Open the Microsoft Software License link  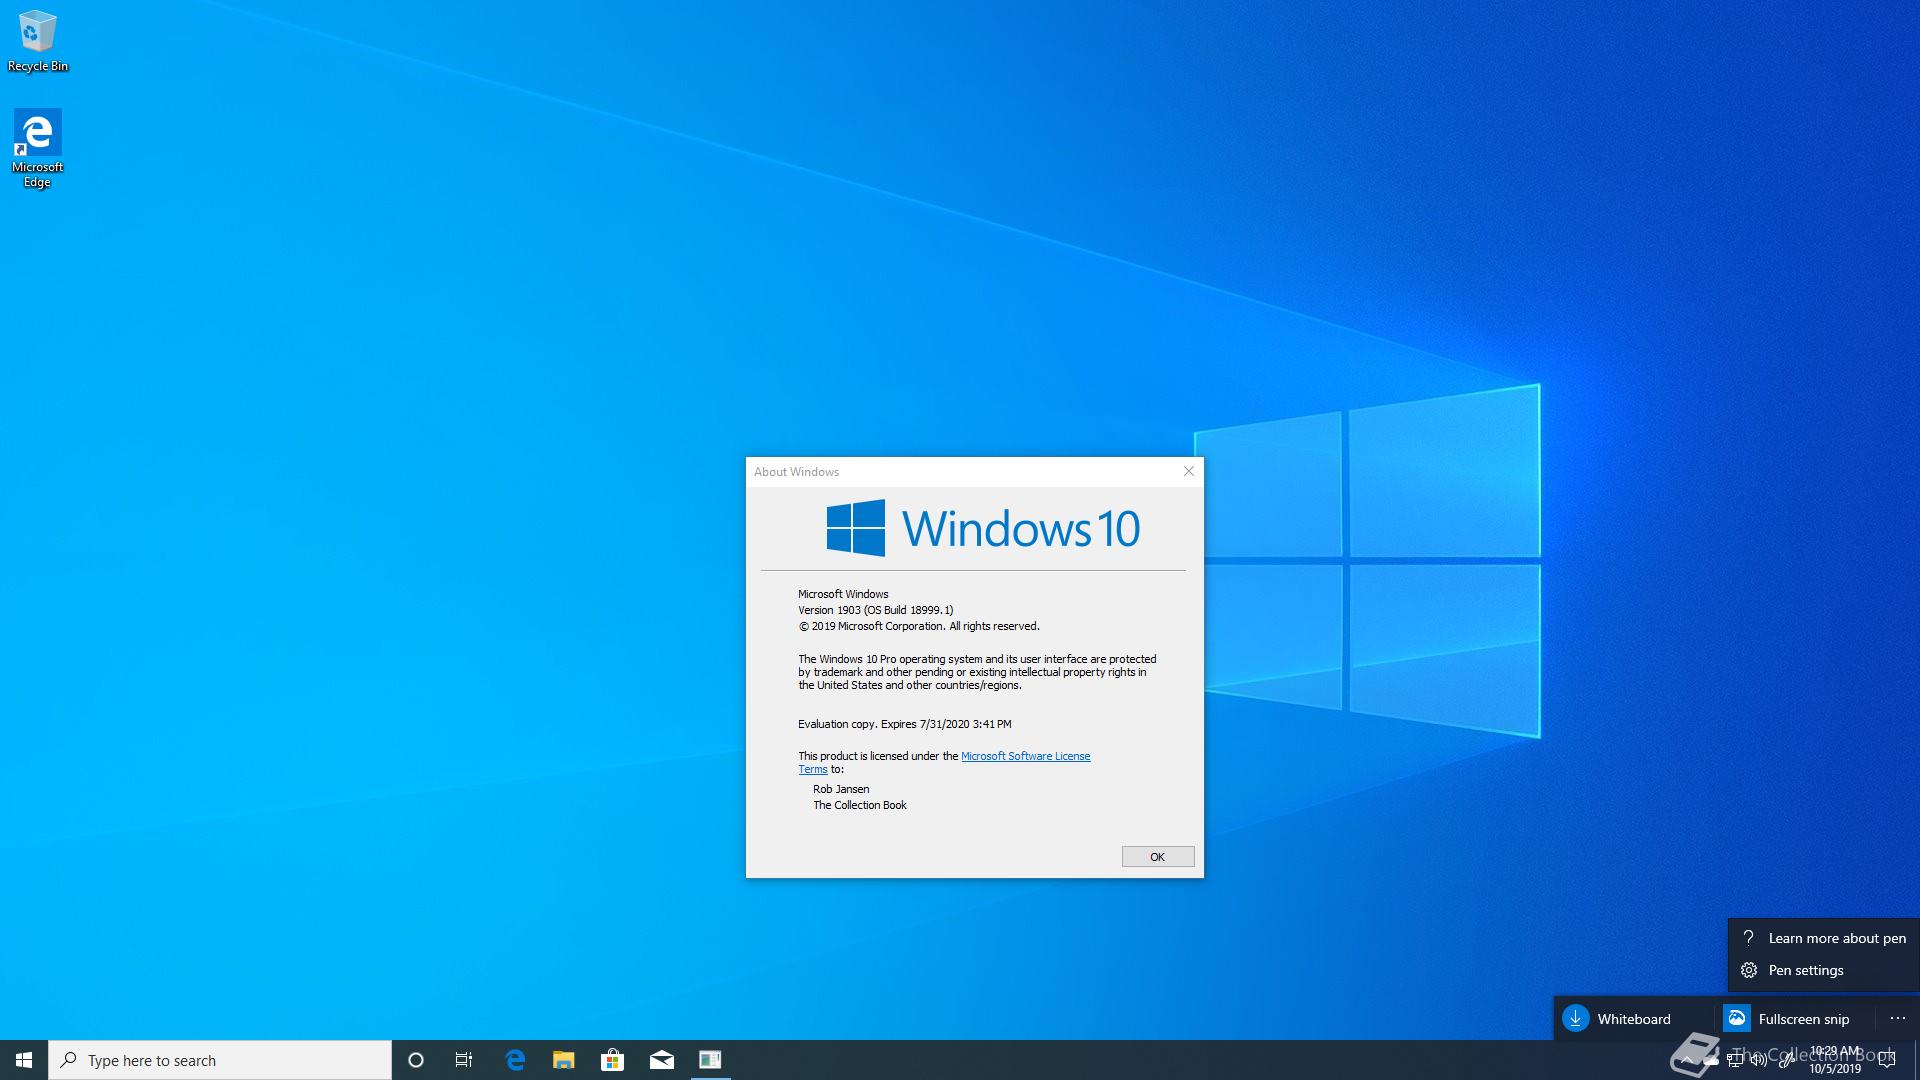point(1025,756)
